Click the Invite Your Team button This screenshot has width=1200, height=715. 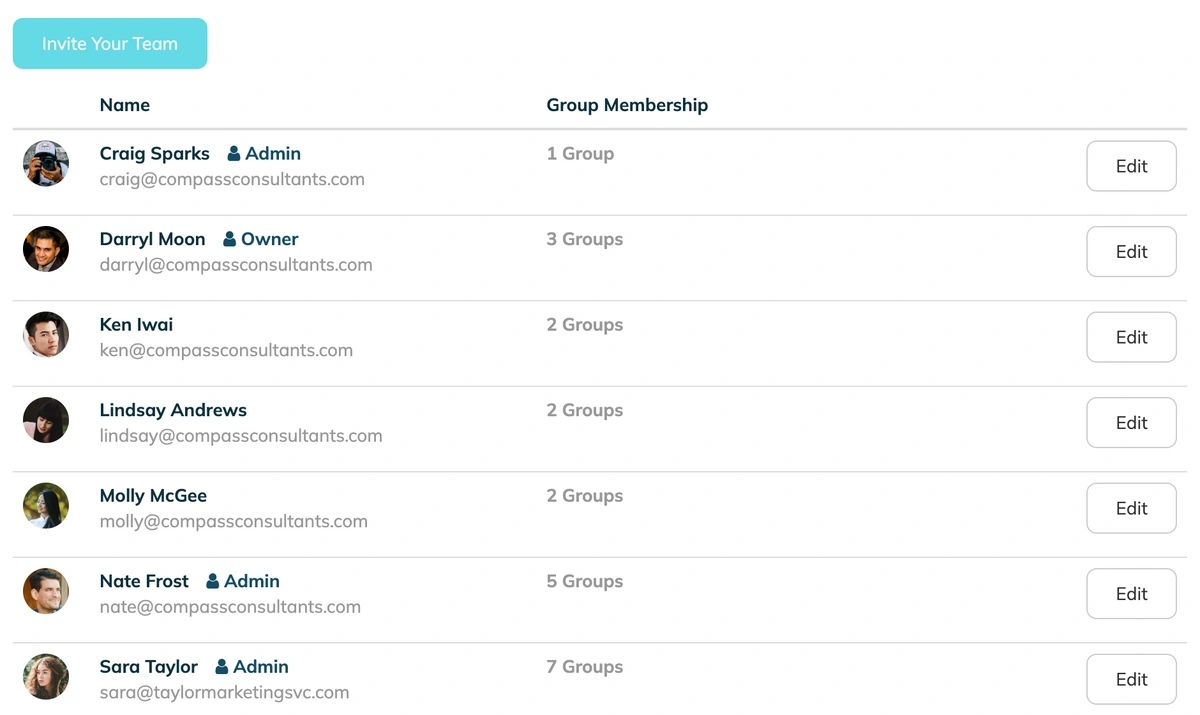[x=110, y=44]
